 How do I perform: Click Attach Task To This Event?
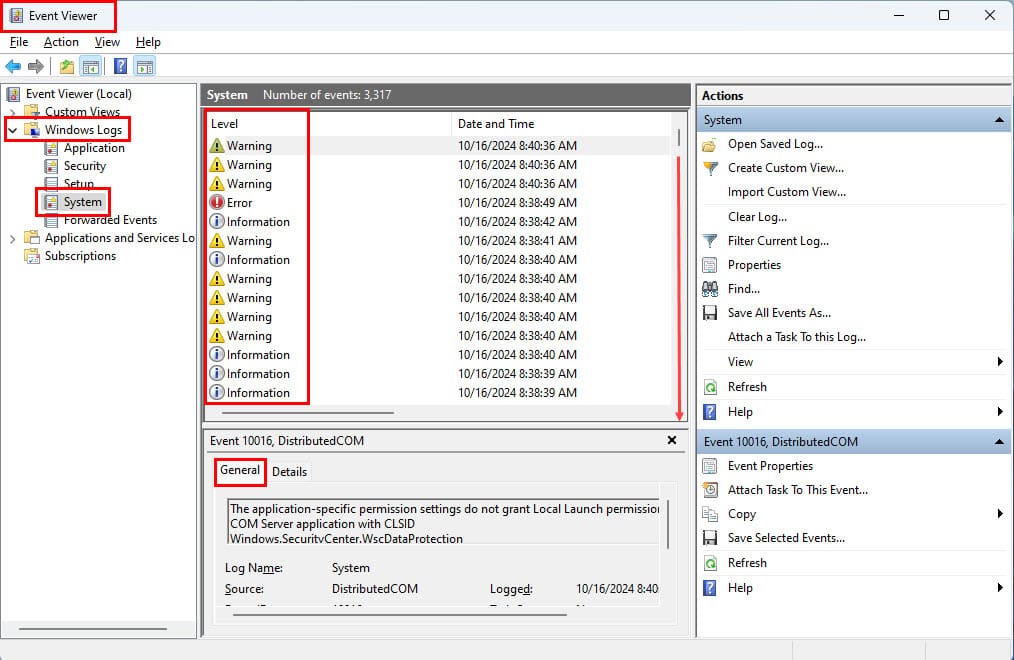tap(797, 490)
